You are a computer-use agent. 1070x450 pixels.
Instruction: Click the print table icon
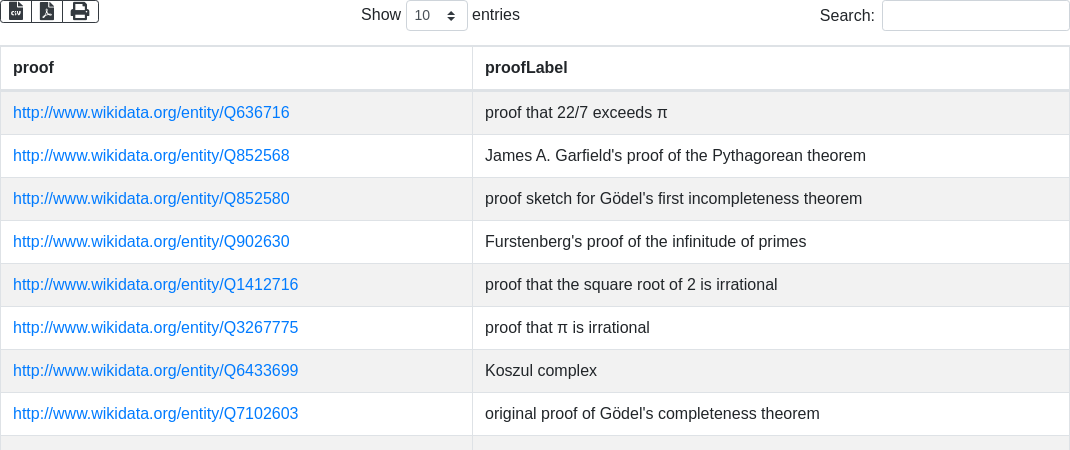click(80, 11)
